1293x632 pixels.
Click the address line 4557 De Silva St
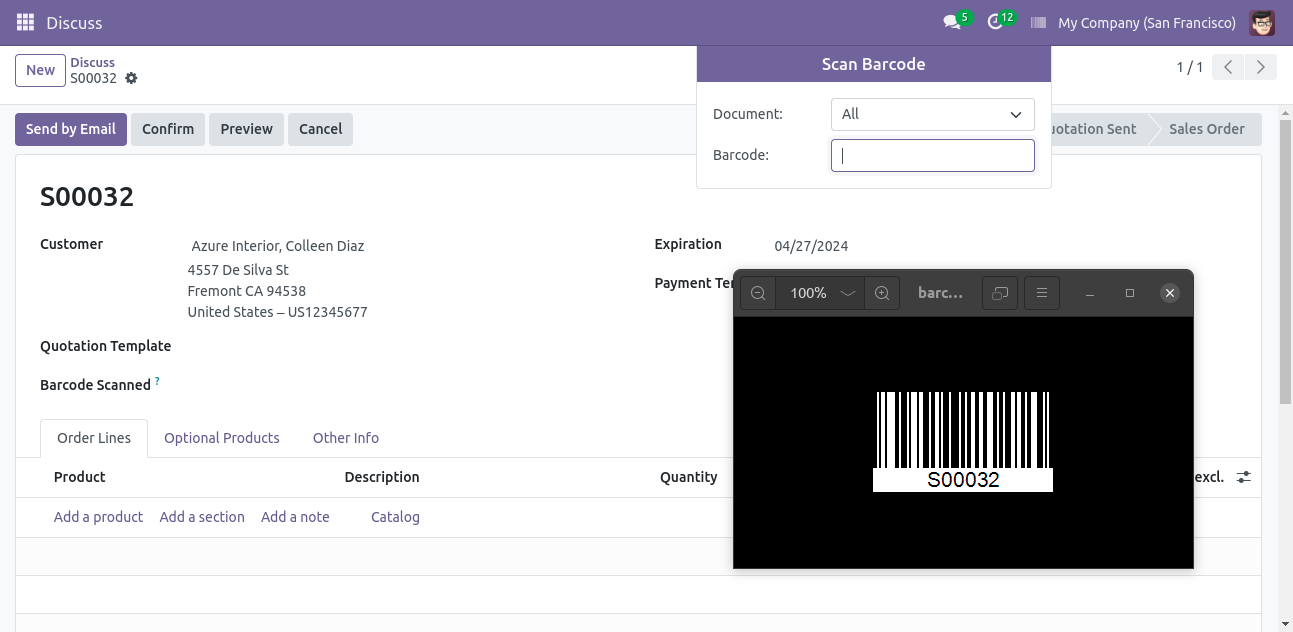click(x=238, y=270)
